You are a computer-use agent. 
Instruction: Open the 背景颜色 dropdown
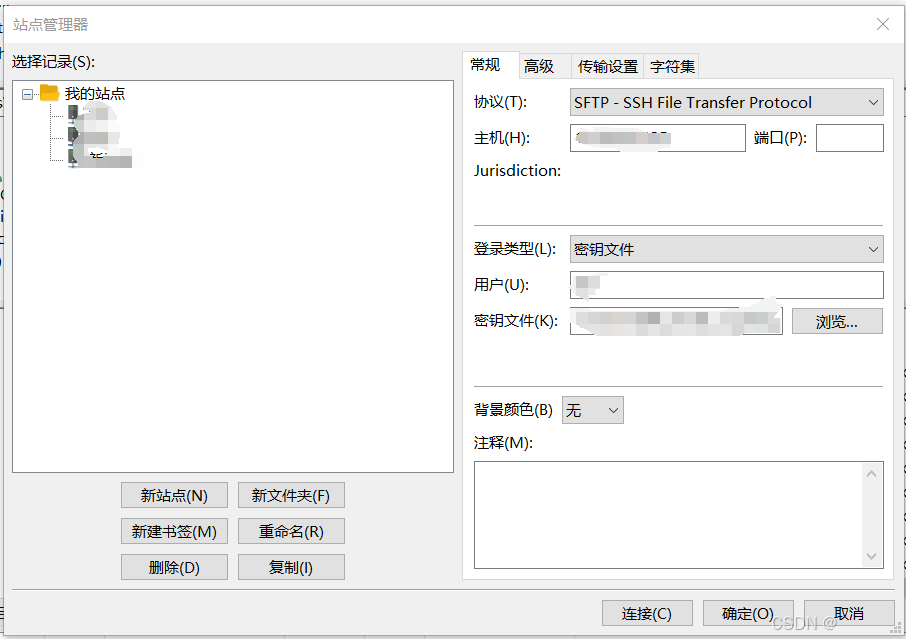tap(593, 410)
